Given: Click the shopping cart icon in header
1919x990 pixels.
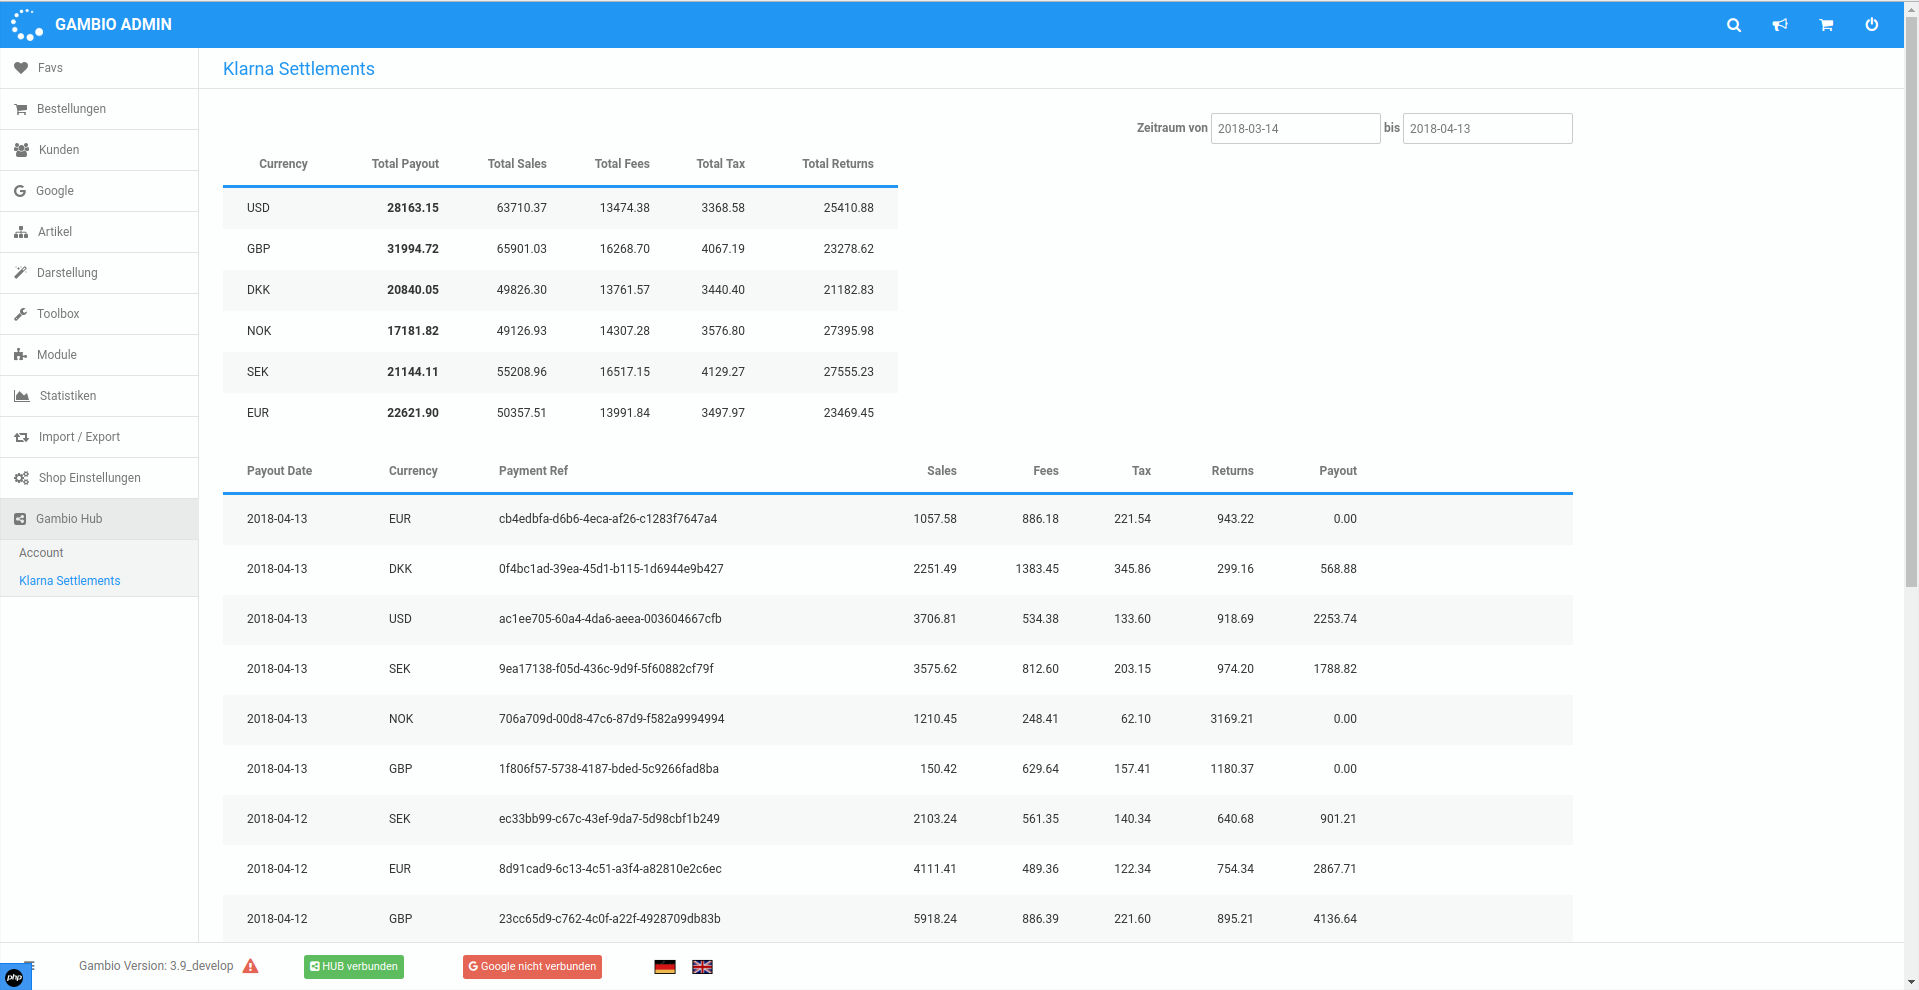Looking at the screenshot, I should coord(1826,25).
